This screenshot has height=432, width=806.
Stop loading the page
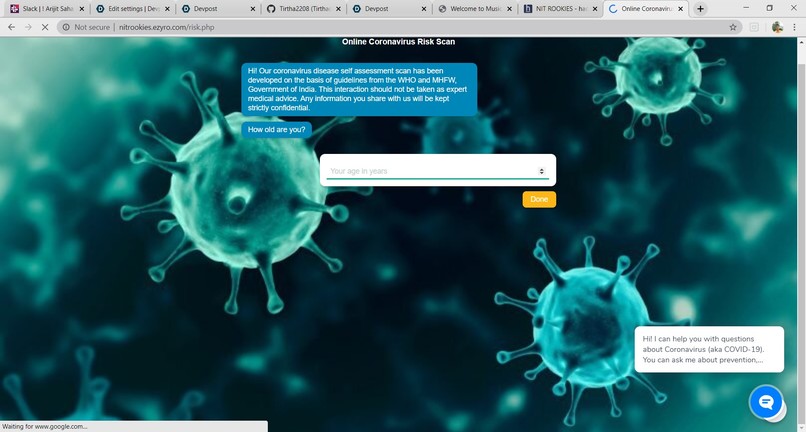tap(45, 27)
